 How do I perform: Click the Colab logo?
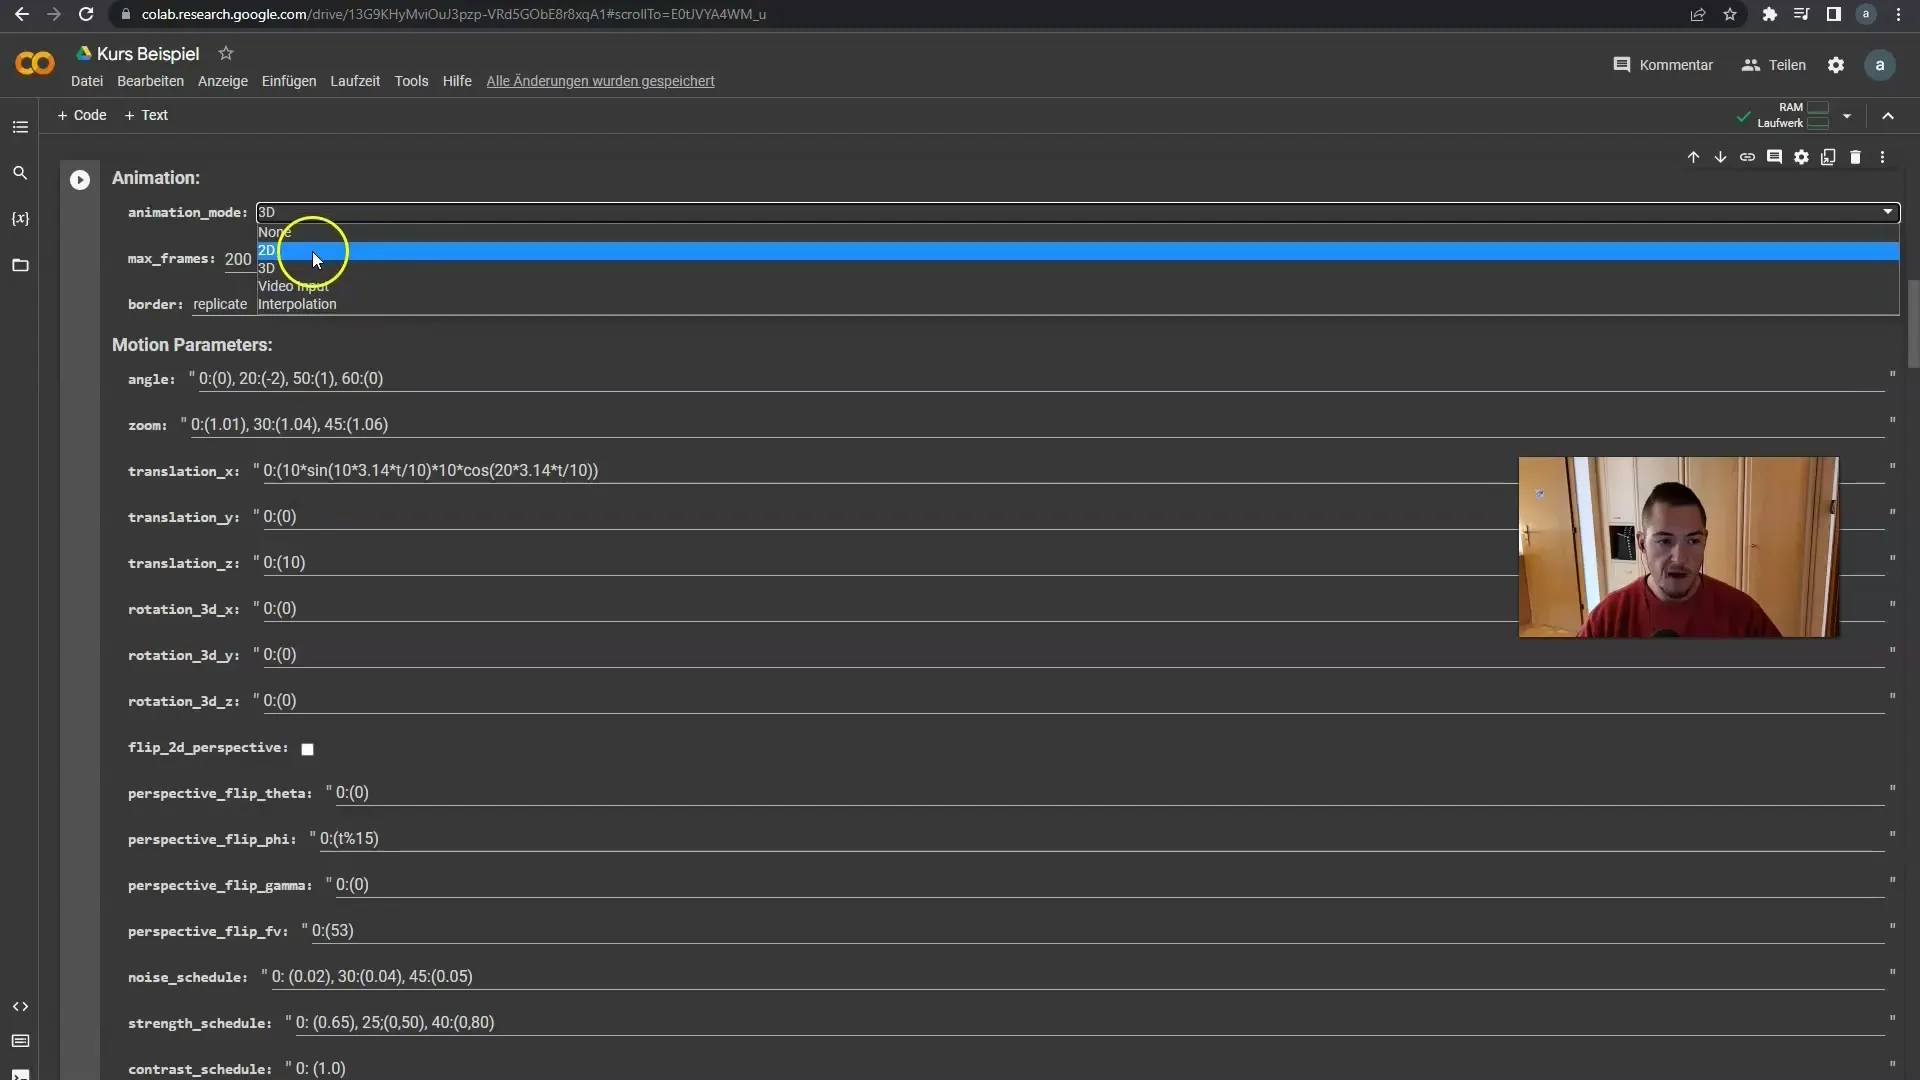[x=35, y=64]
